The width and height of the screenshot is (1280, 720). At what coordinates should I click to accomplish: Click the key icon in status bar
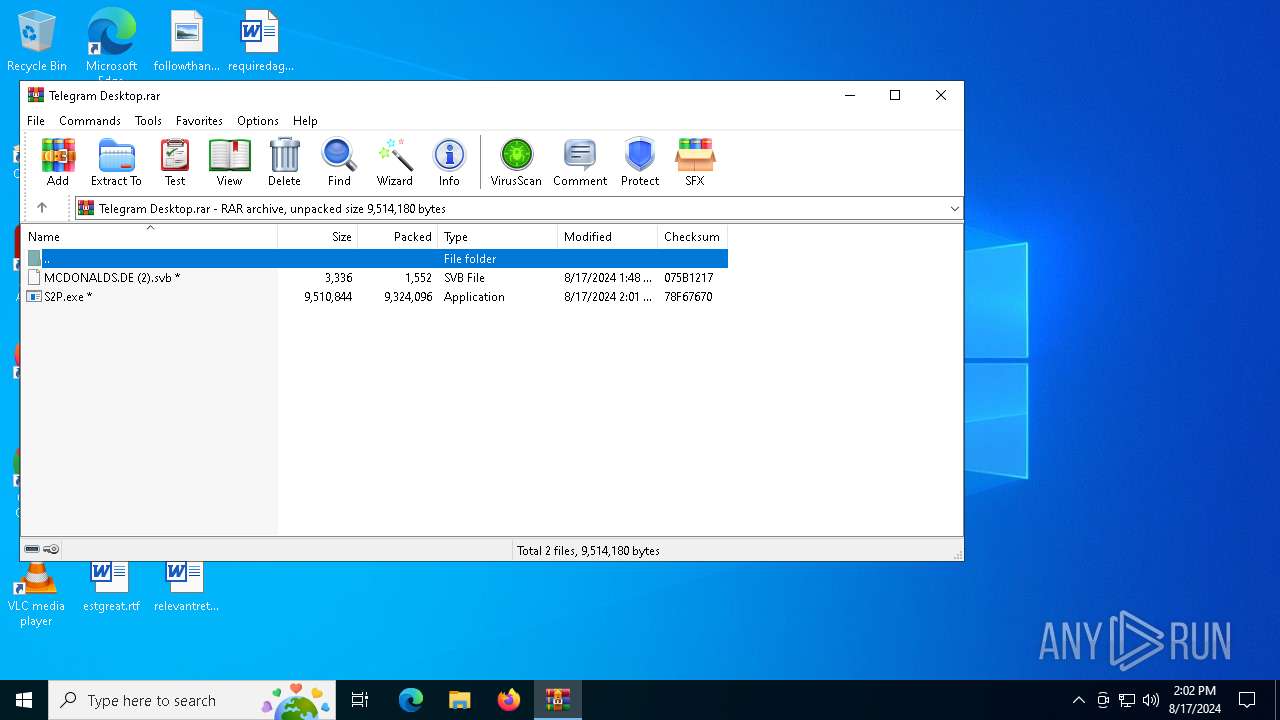[51, 549]
